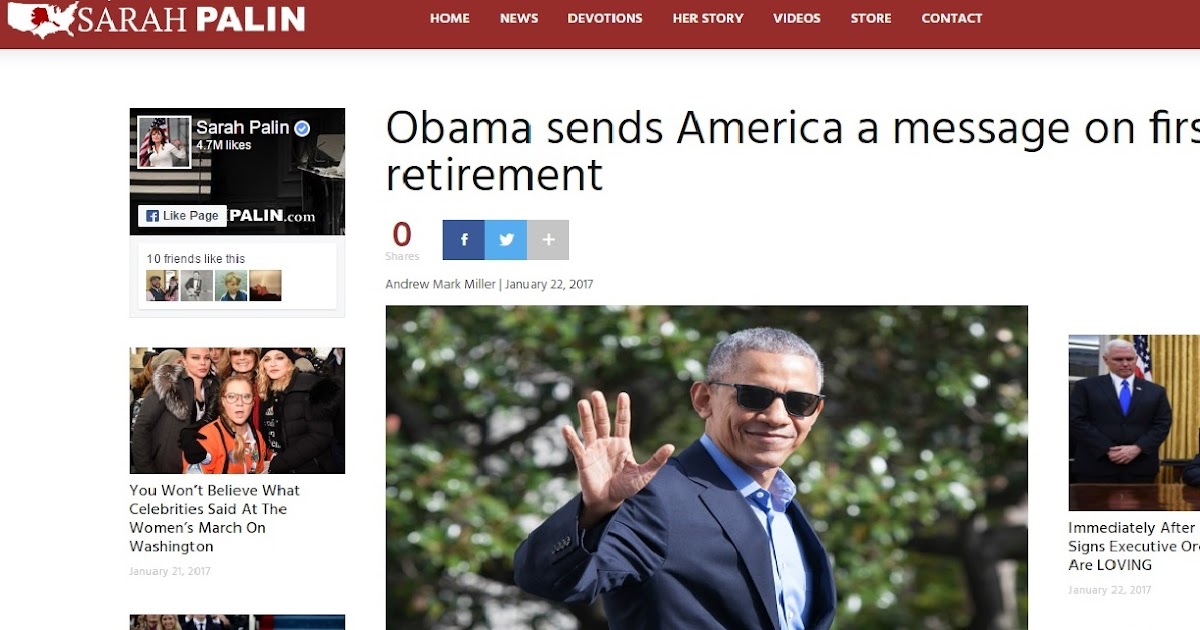Go to the NEWS section

(519, 18)
